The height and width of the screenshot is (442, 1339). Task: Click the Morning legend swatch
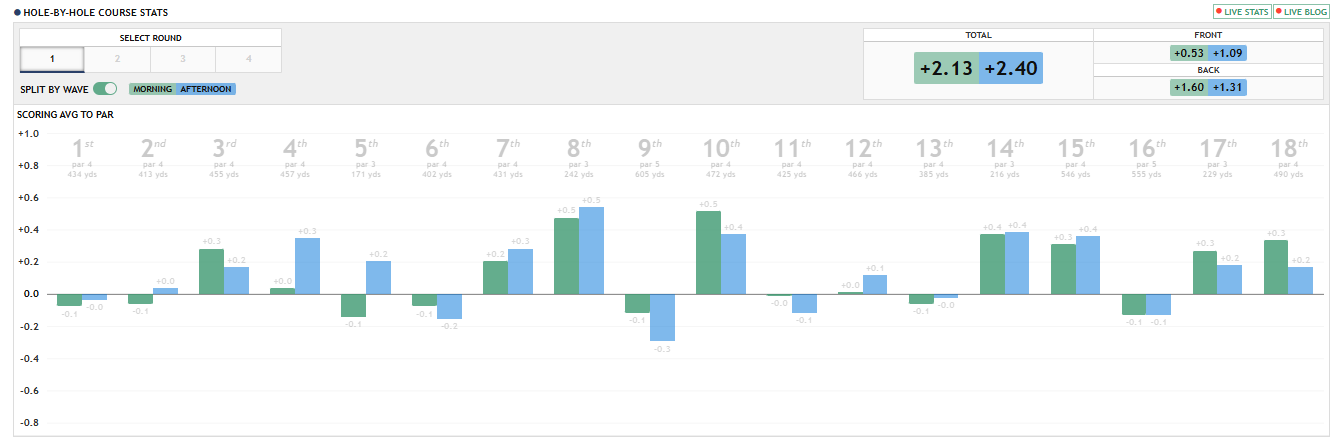(x=152, y=89)
